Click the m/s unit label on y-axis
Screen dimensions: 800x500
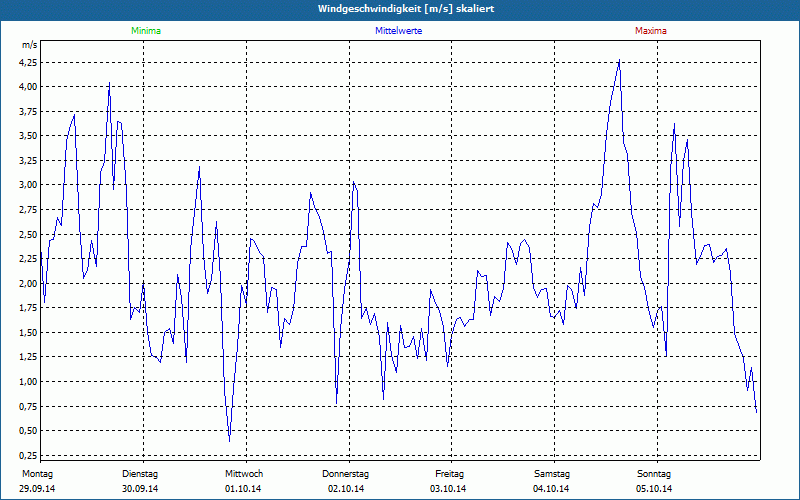pos(30,45)
